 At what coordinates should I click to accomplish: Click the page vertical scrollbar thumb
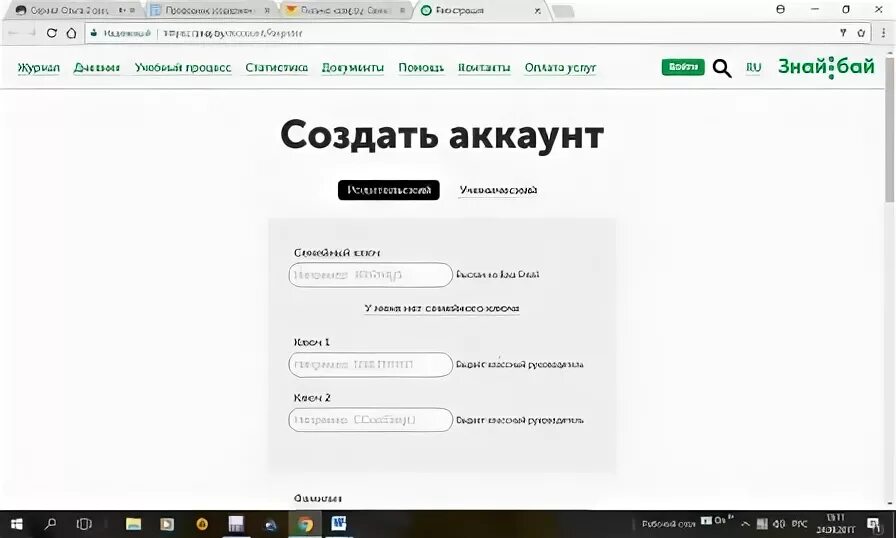pyautogui.click(x=890, y=129)
